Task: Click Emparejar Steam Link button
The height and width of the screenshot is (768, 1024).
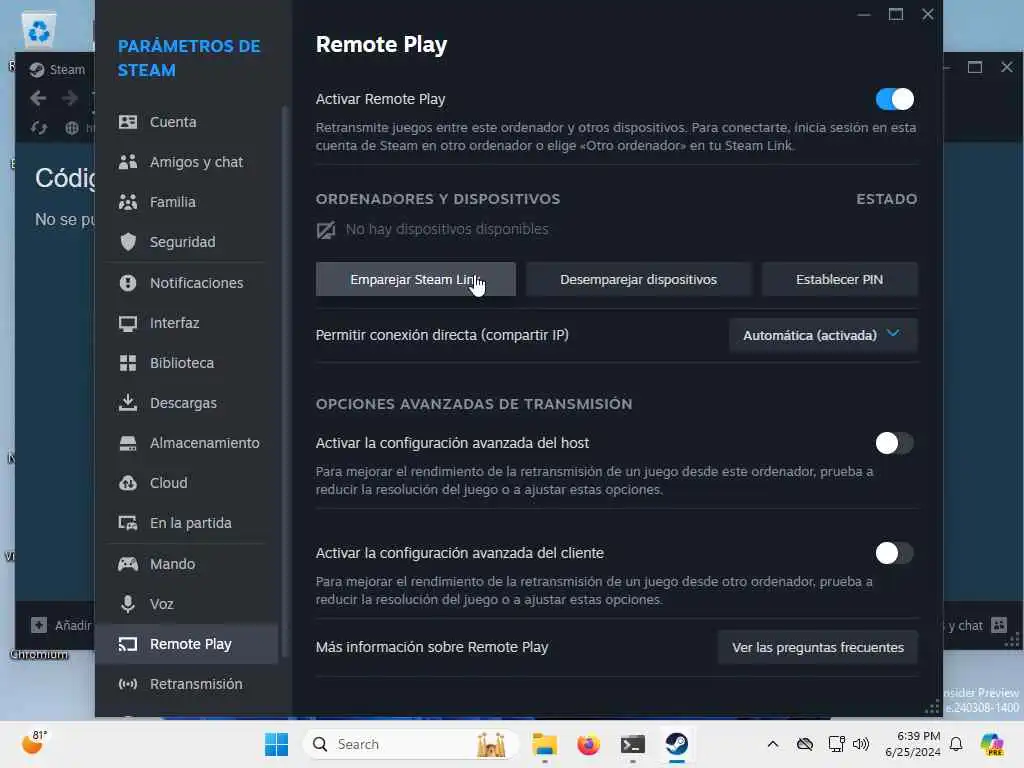Action: coord(415,280)
